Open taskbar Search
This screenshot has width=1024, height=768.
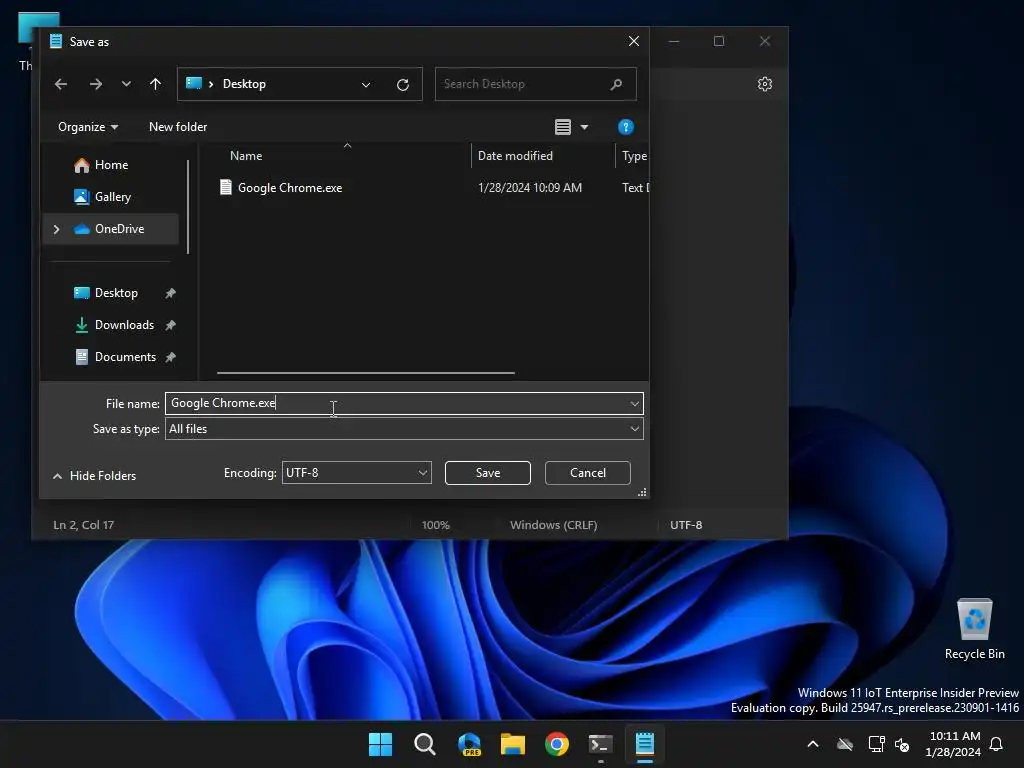[424, 744]
